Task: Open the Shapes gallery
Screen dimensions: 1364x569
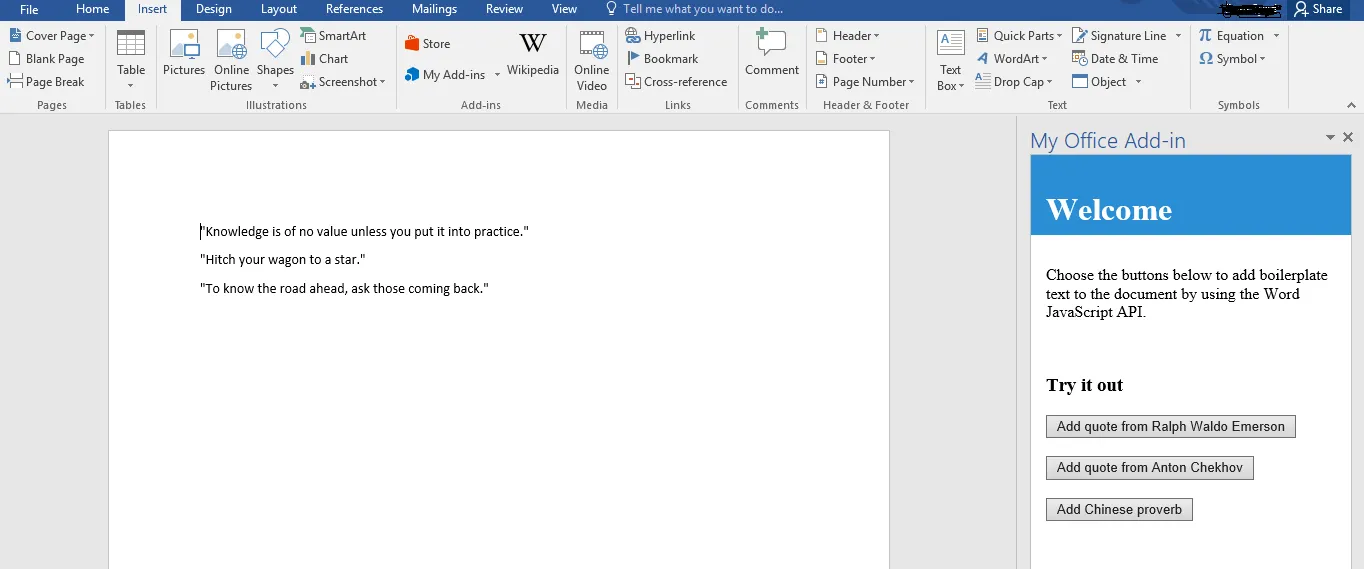Action: (275, 59)
